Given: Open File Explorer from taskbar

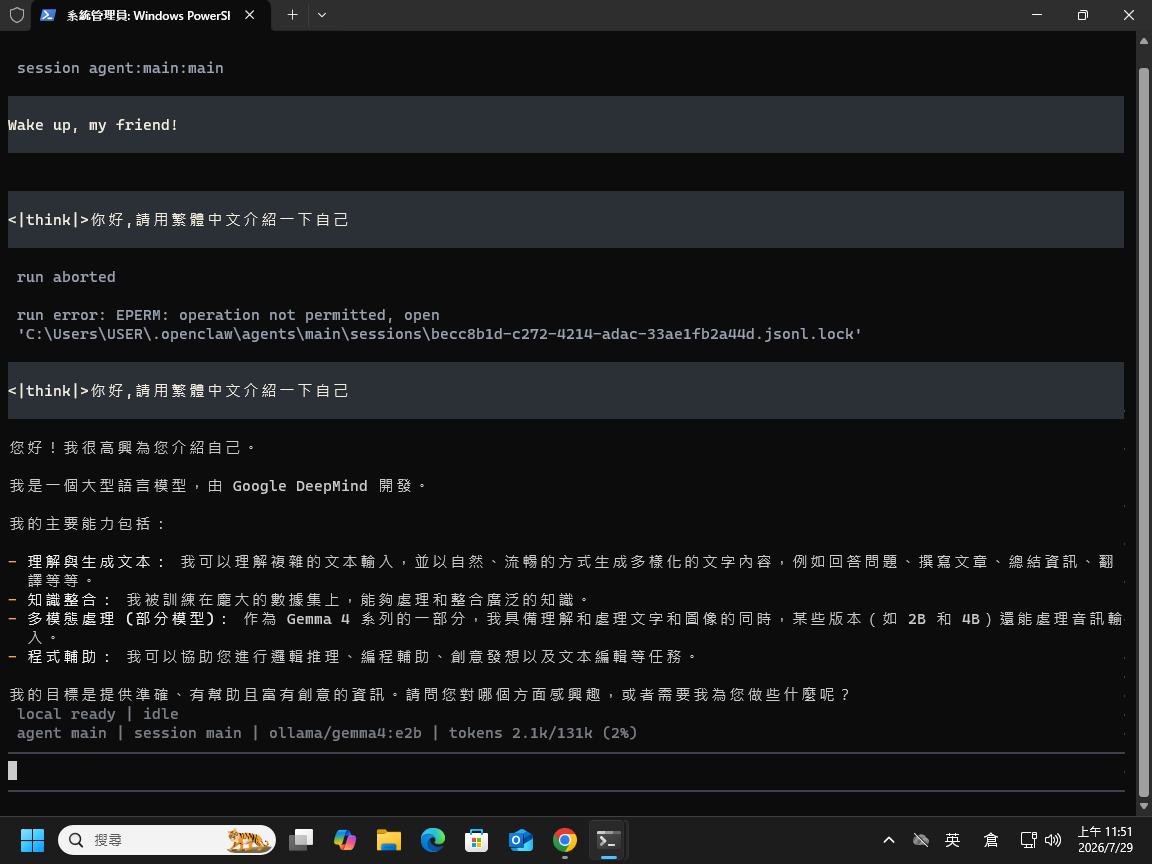Looking at the screenshot, I should point(389,840).
